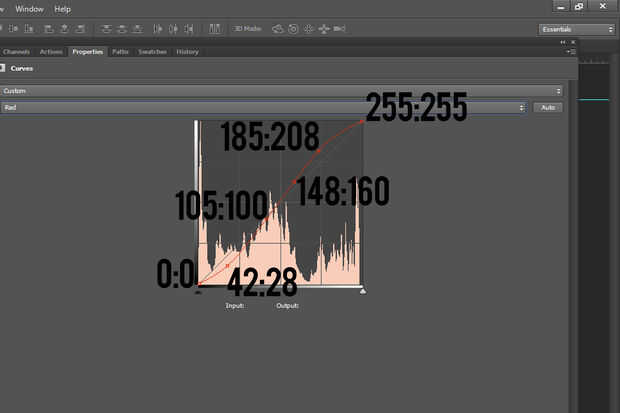The width and height of the screenshot is (620, 413).
Task: Click the Curves adjustment title
Action: 22,68
